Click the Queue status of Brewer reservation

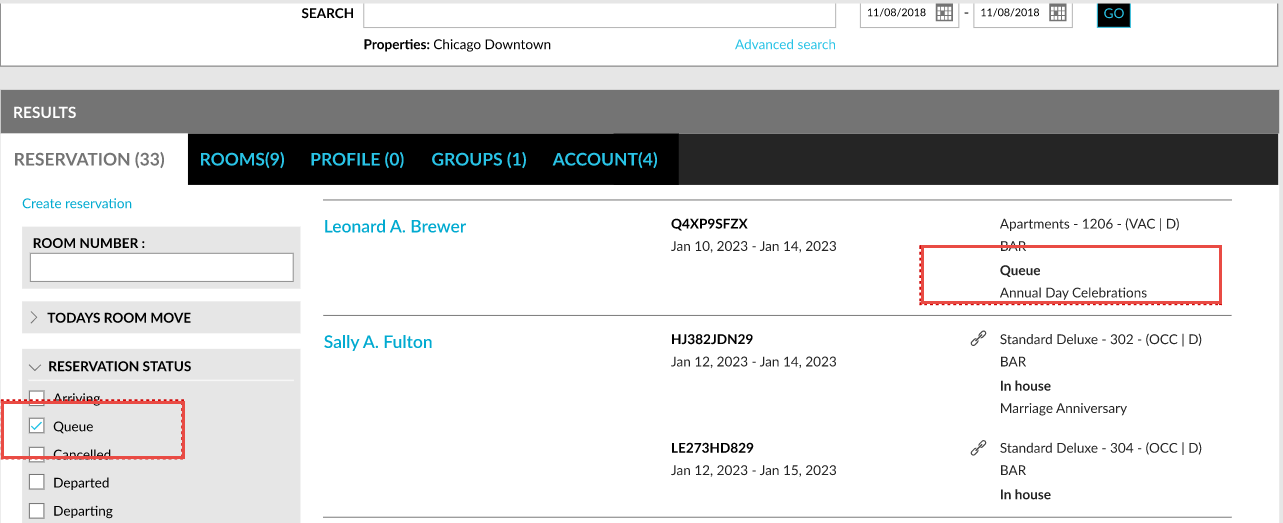point(1020,270)
